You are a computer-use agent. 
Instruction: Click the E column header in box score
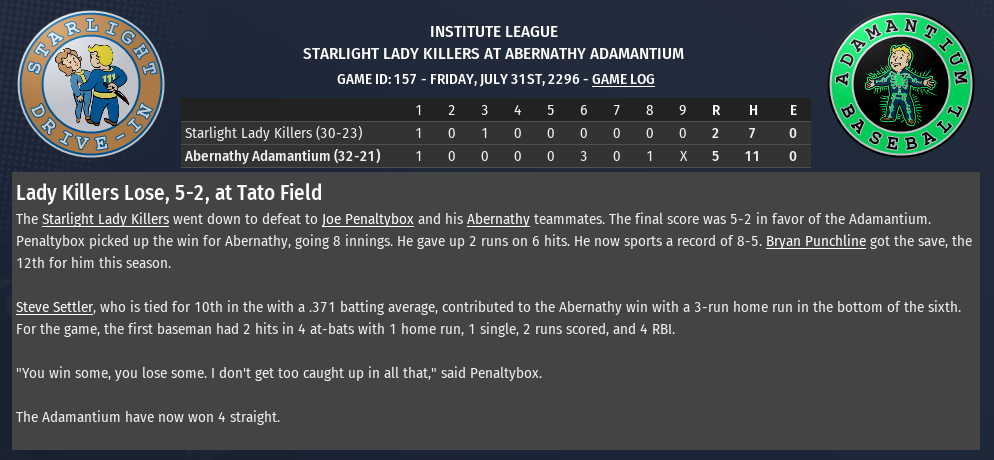tap(793, 109)
